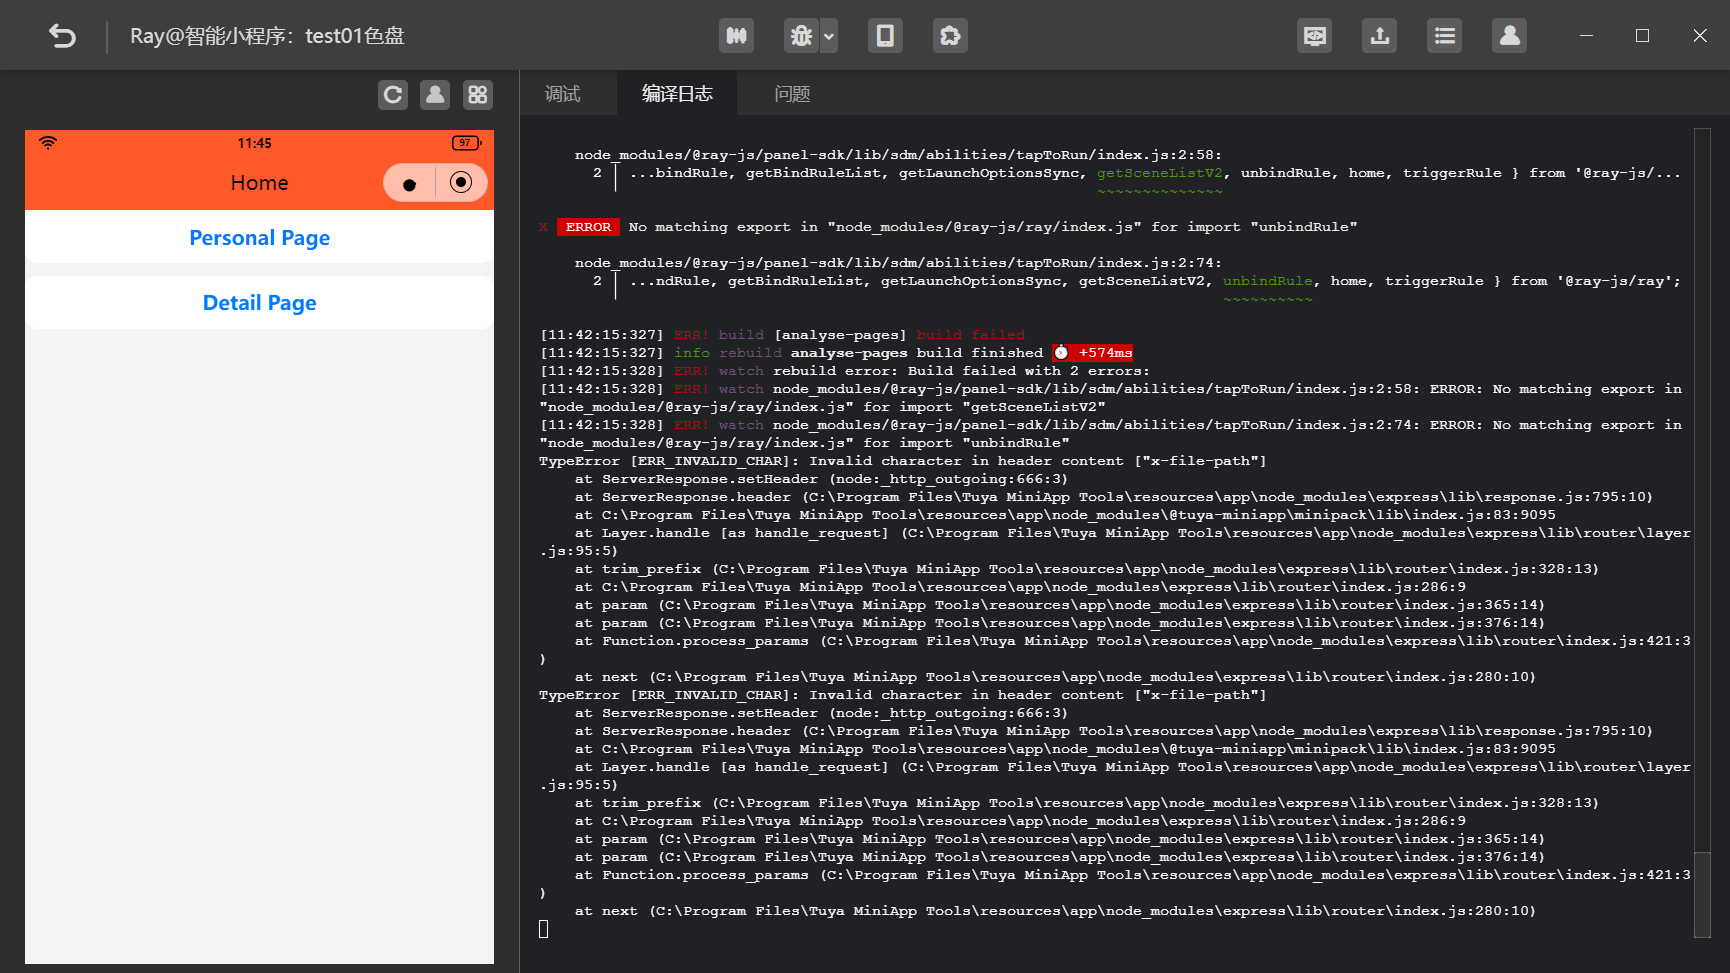
Task: Click the bug debug icon
Action: (801, 36)
